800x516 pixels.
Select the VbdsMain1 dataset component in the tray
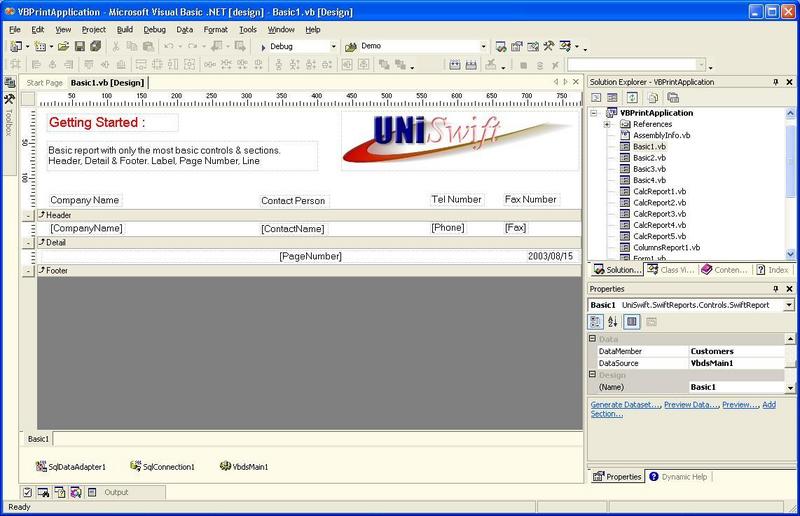coord(244,466)
